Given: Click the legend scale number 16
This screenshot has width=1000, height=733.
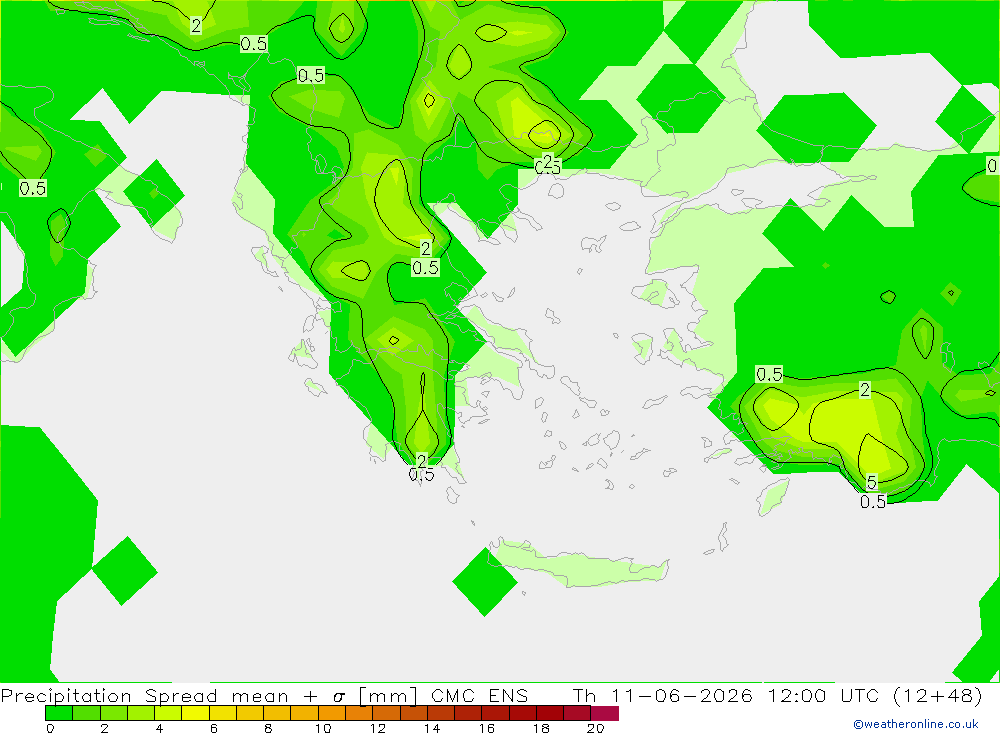Looking at the screenshot, I should point(487,728).
